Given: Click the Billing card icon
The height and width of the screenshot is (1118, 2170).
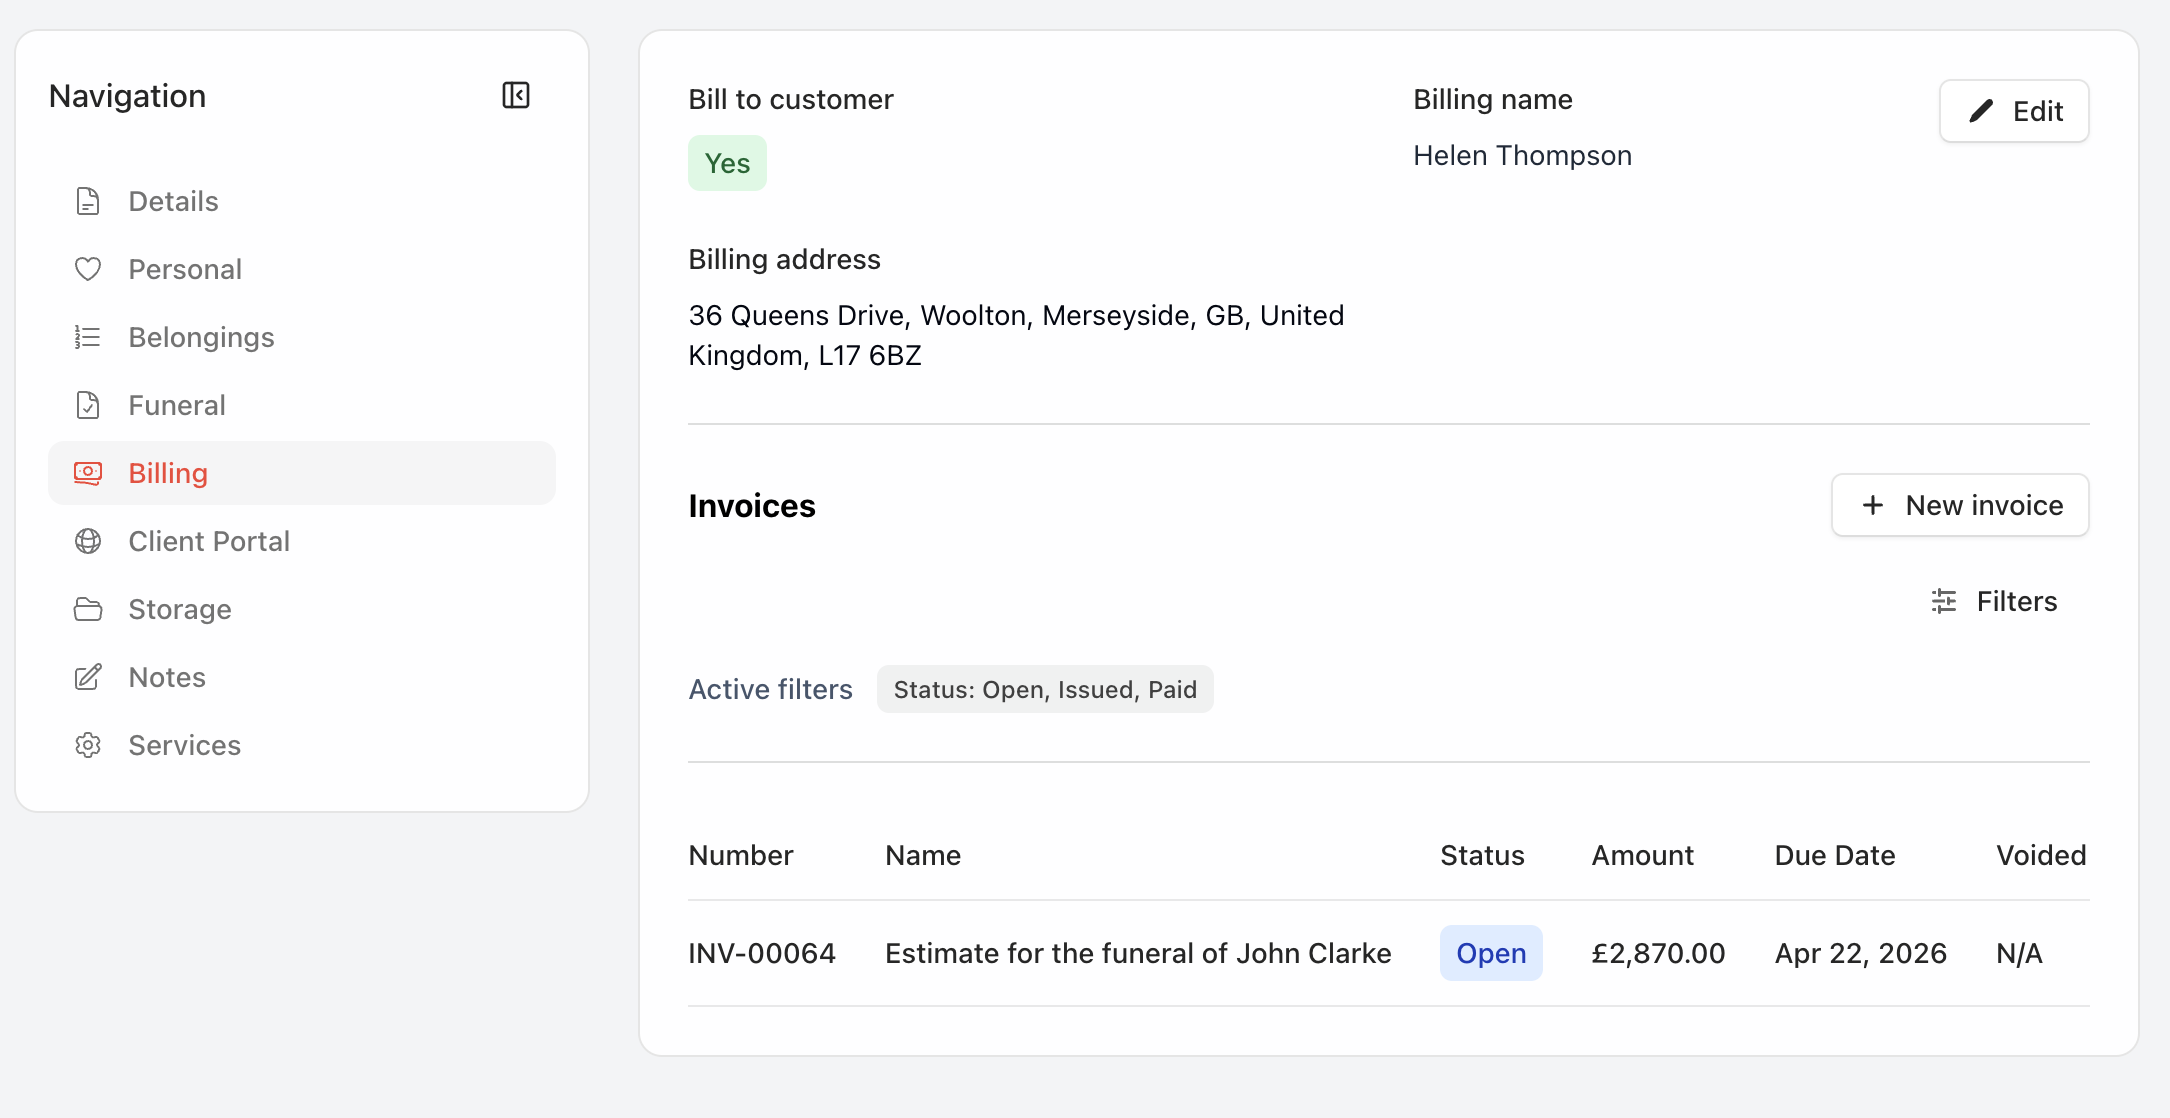Looking at the screenshot, I should [x=88, y=473].
